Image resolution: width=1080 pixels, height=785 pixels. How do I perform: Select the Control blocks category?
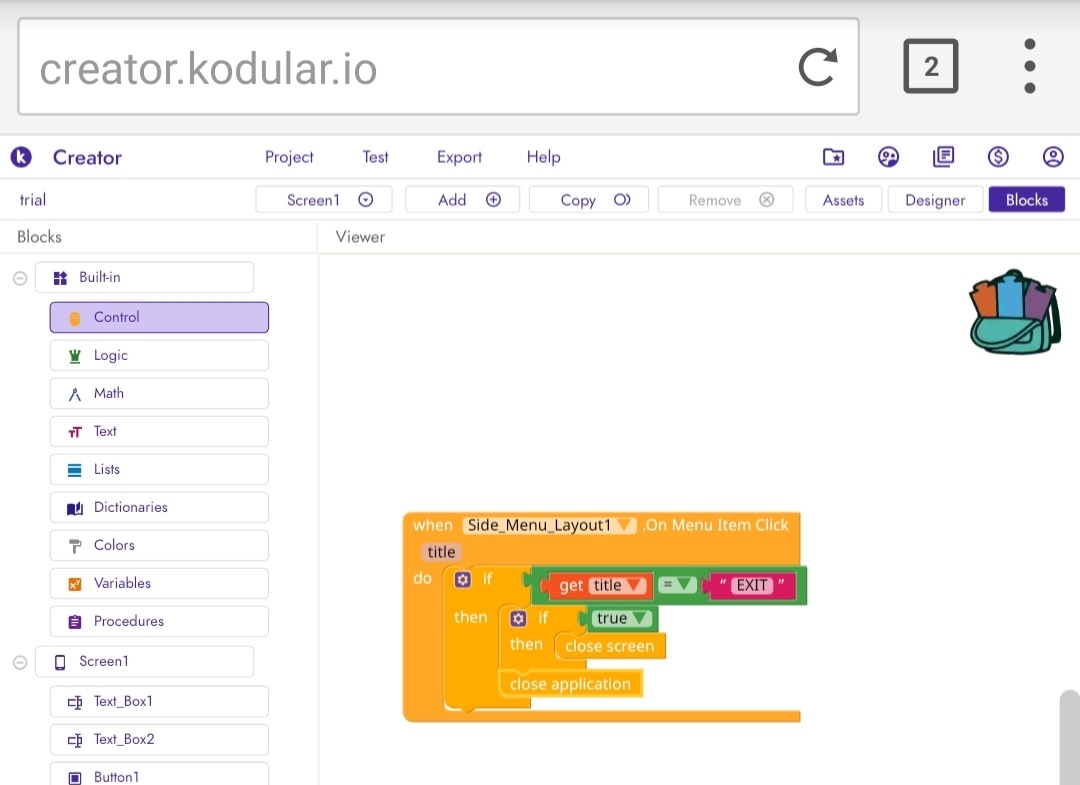[x=159, y=317]
